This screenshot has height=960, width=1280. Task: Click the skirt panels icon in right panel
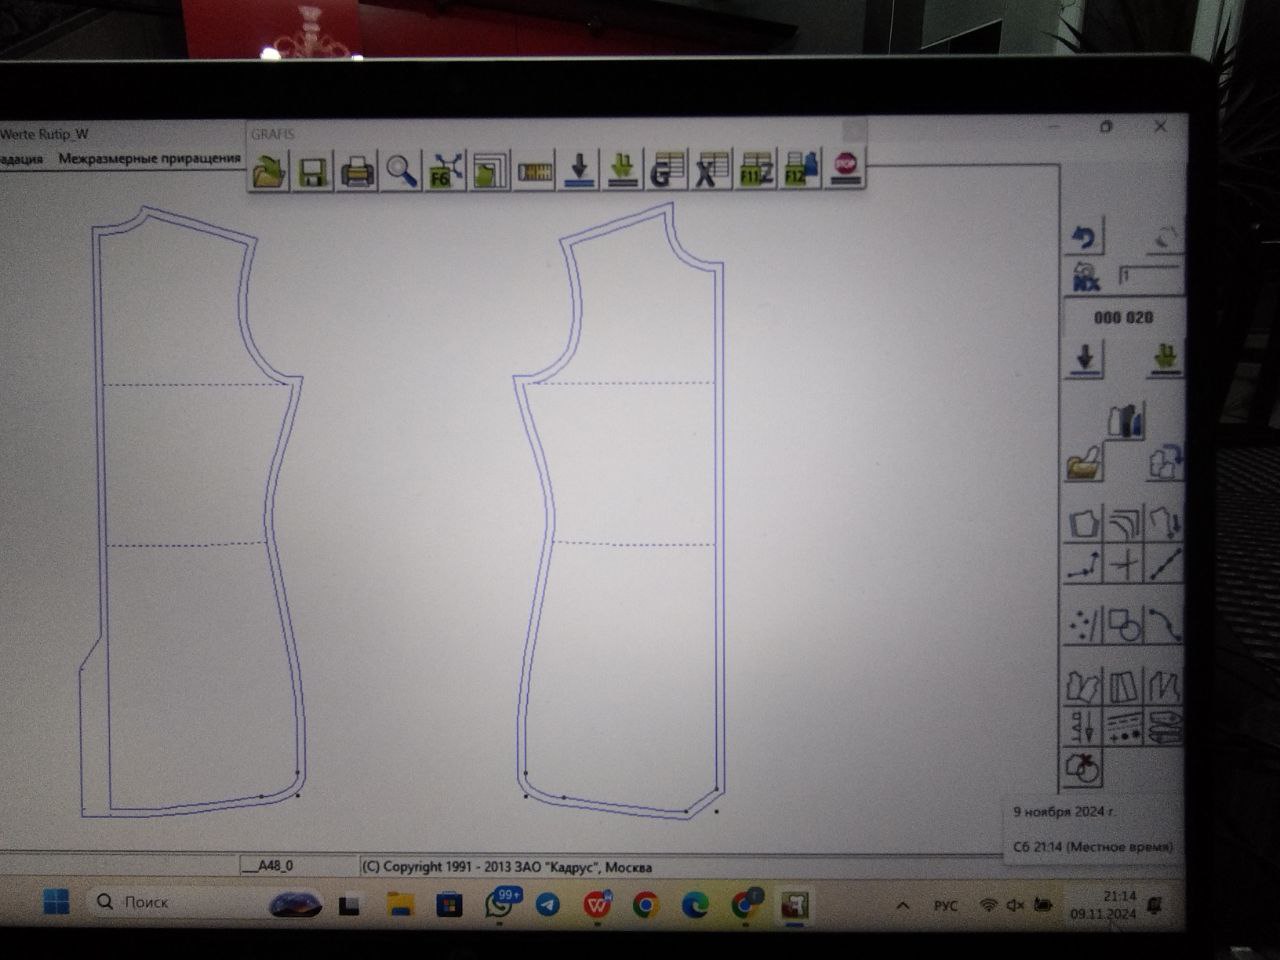pos(1125,687)
